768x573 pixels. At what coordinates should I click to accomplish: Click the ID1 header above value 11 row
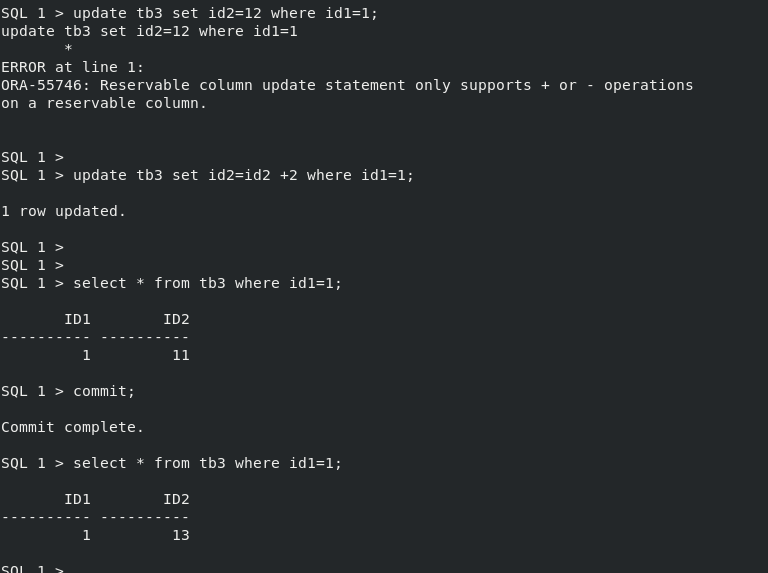77,319
